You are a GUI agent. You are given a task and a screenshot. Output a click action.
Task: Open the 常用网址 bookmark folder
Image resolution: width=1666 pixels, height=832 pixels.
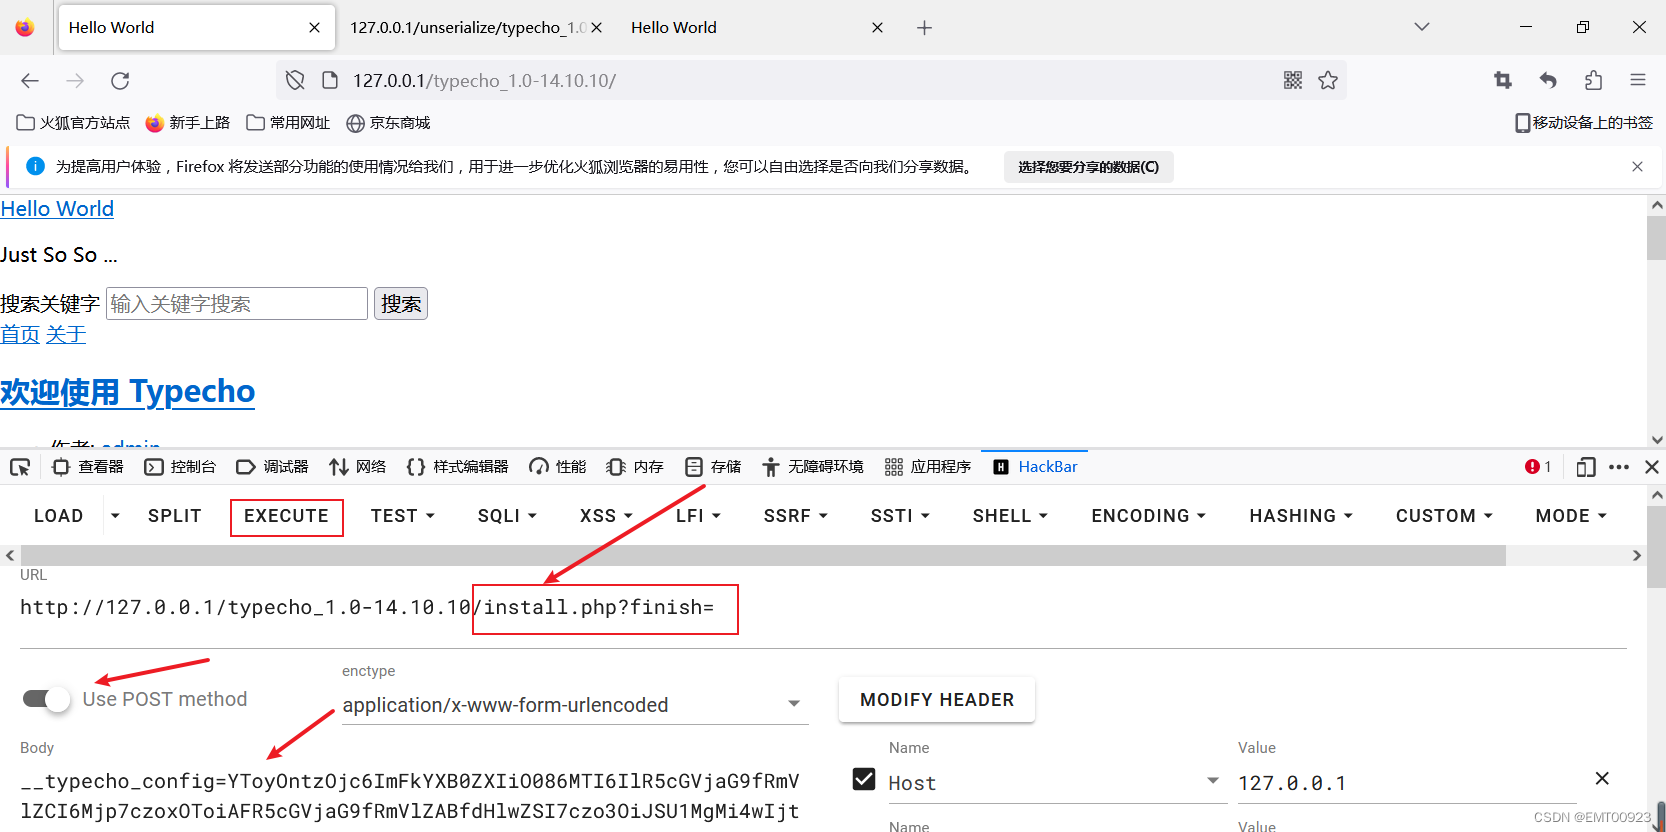pyautogui.click(x=288, y=123)
